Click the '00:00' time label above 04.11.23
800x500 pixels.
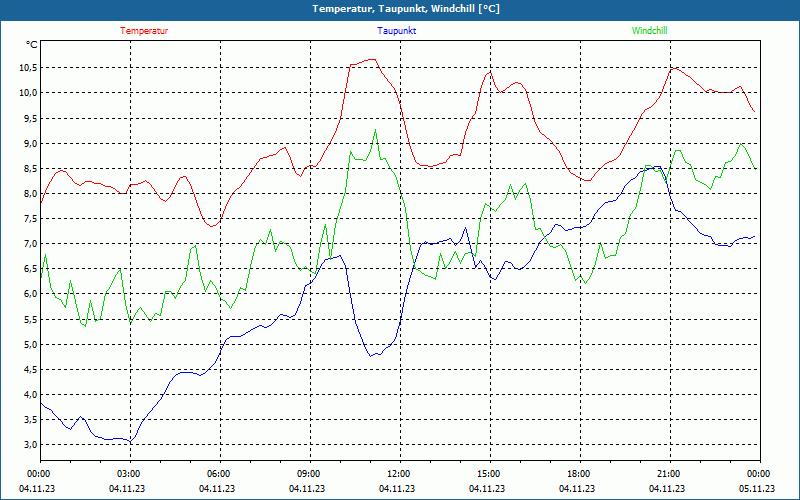click(x=38, y=474)
